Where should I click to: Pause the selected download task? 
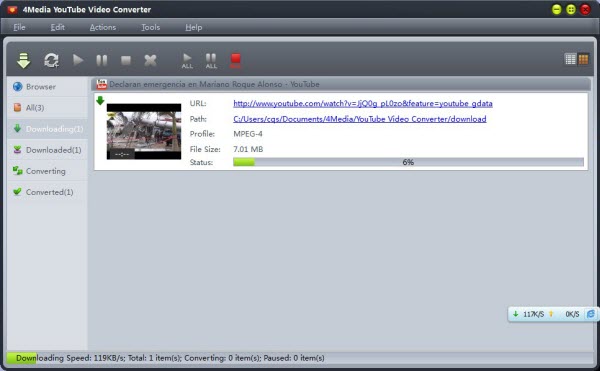[x=102, y=60]
